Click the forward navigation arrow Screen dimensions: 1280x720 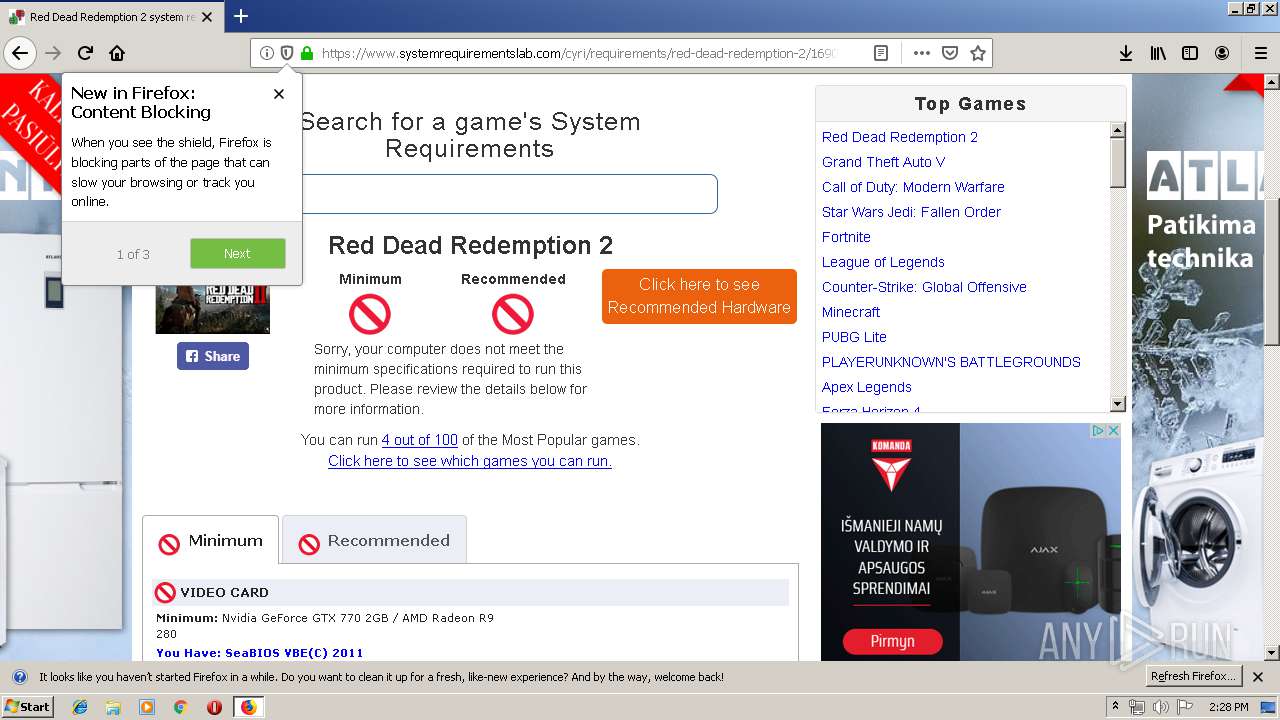tap(53, 53)
